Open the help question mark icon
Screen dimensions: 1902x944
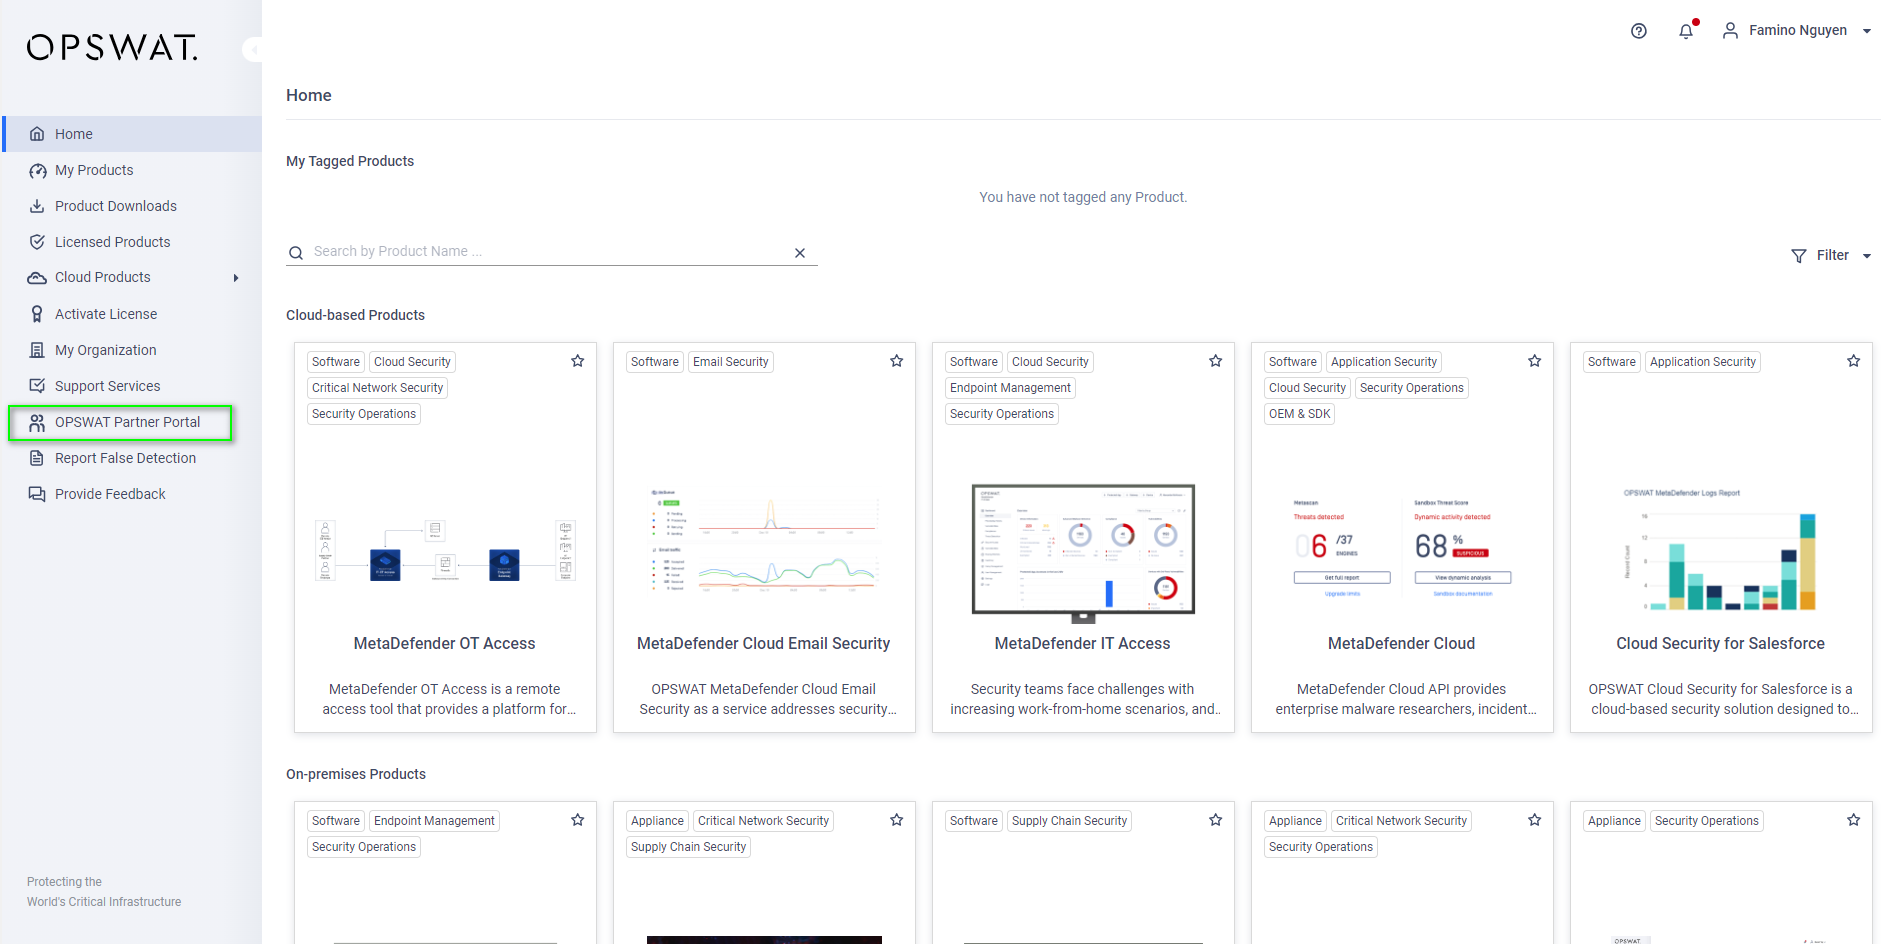[1638, 31]
